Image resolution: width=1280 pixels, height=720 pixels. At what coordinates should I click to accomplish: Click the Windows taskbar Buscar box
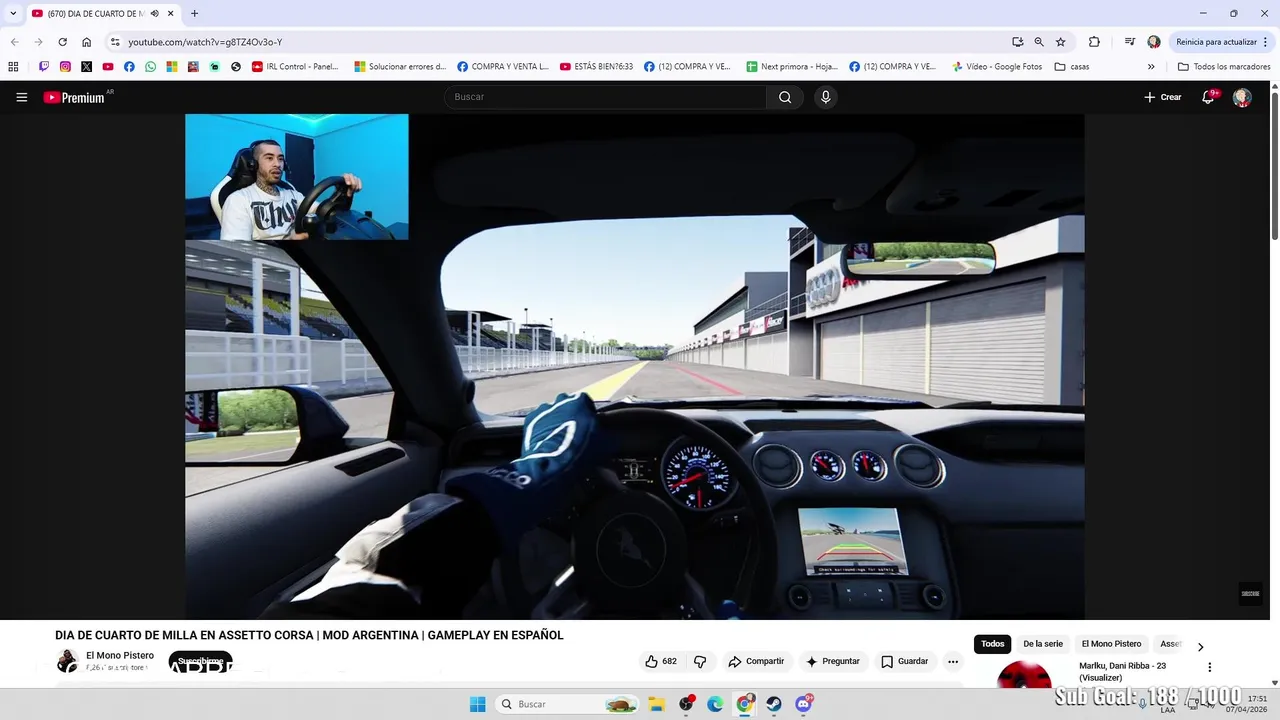[x=567, y=704]
